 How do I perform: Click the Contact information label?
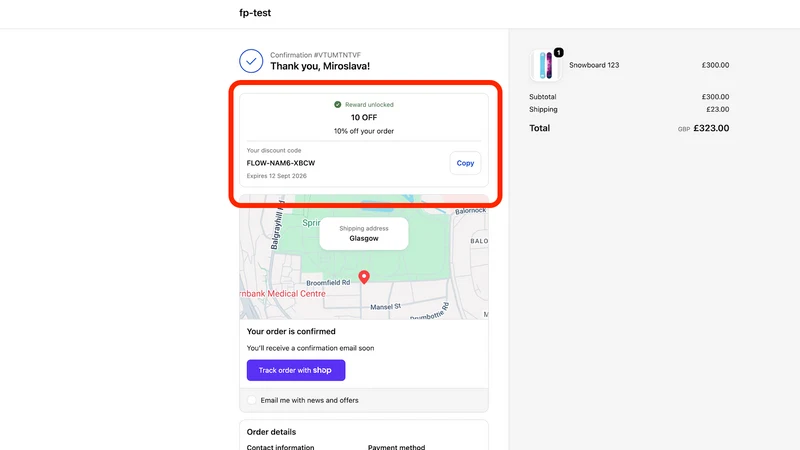pyautogui.click(x=280, y=447)
